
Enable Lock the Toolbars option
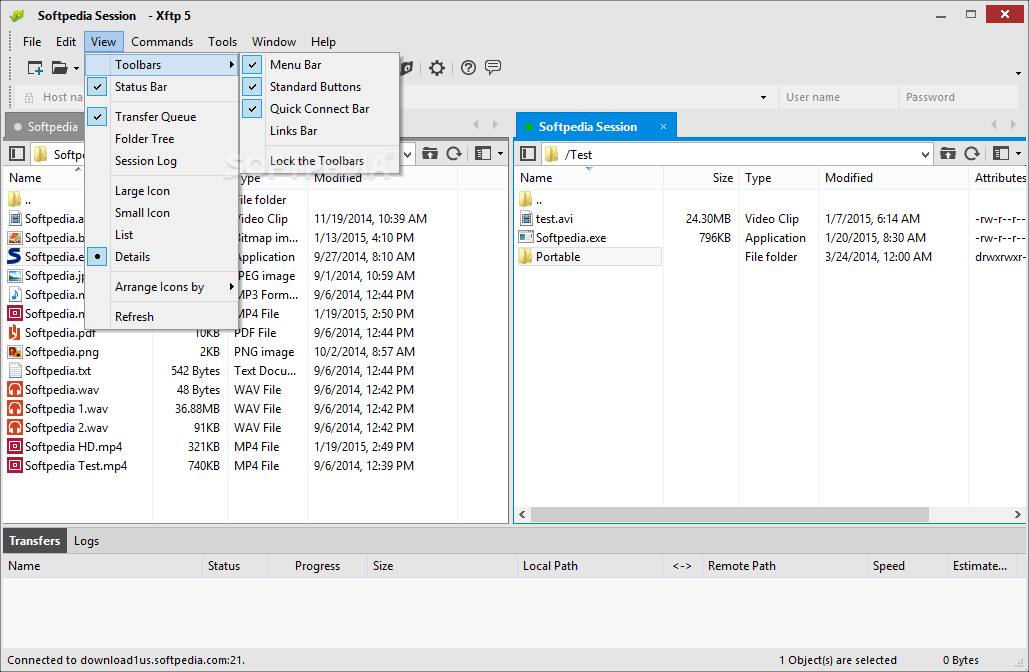[320, 161]
